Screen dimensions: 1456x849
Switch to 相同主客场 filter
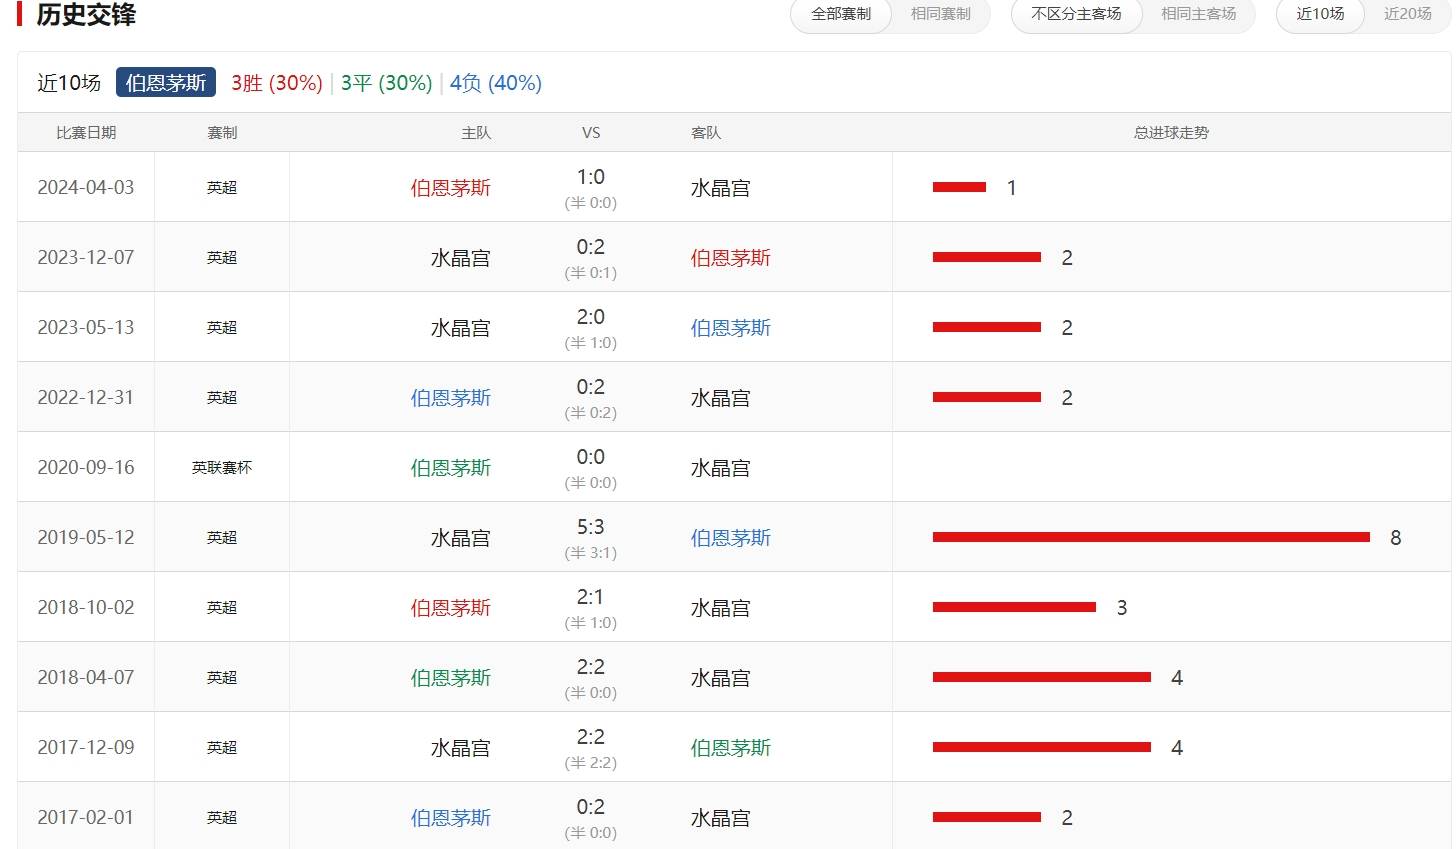point(1198,14)
